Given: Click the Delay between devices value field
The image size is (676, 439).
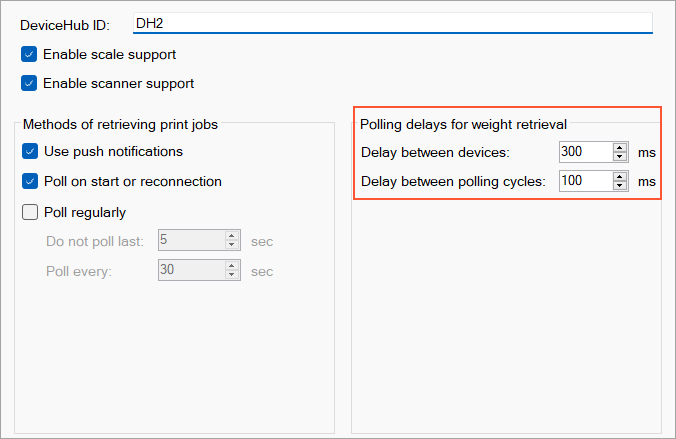Looking at the screenshot, I should tap(586, 152).
